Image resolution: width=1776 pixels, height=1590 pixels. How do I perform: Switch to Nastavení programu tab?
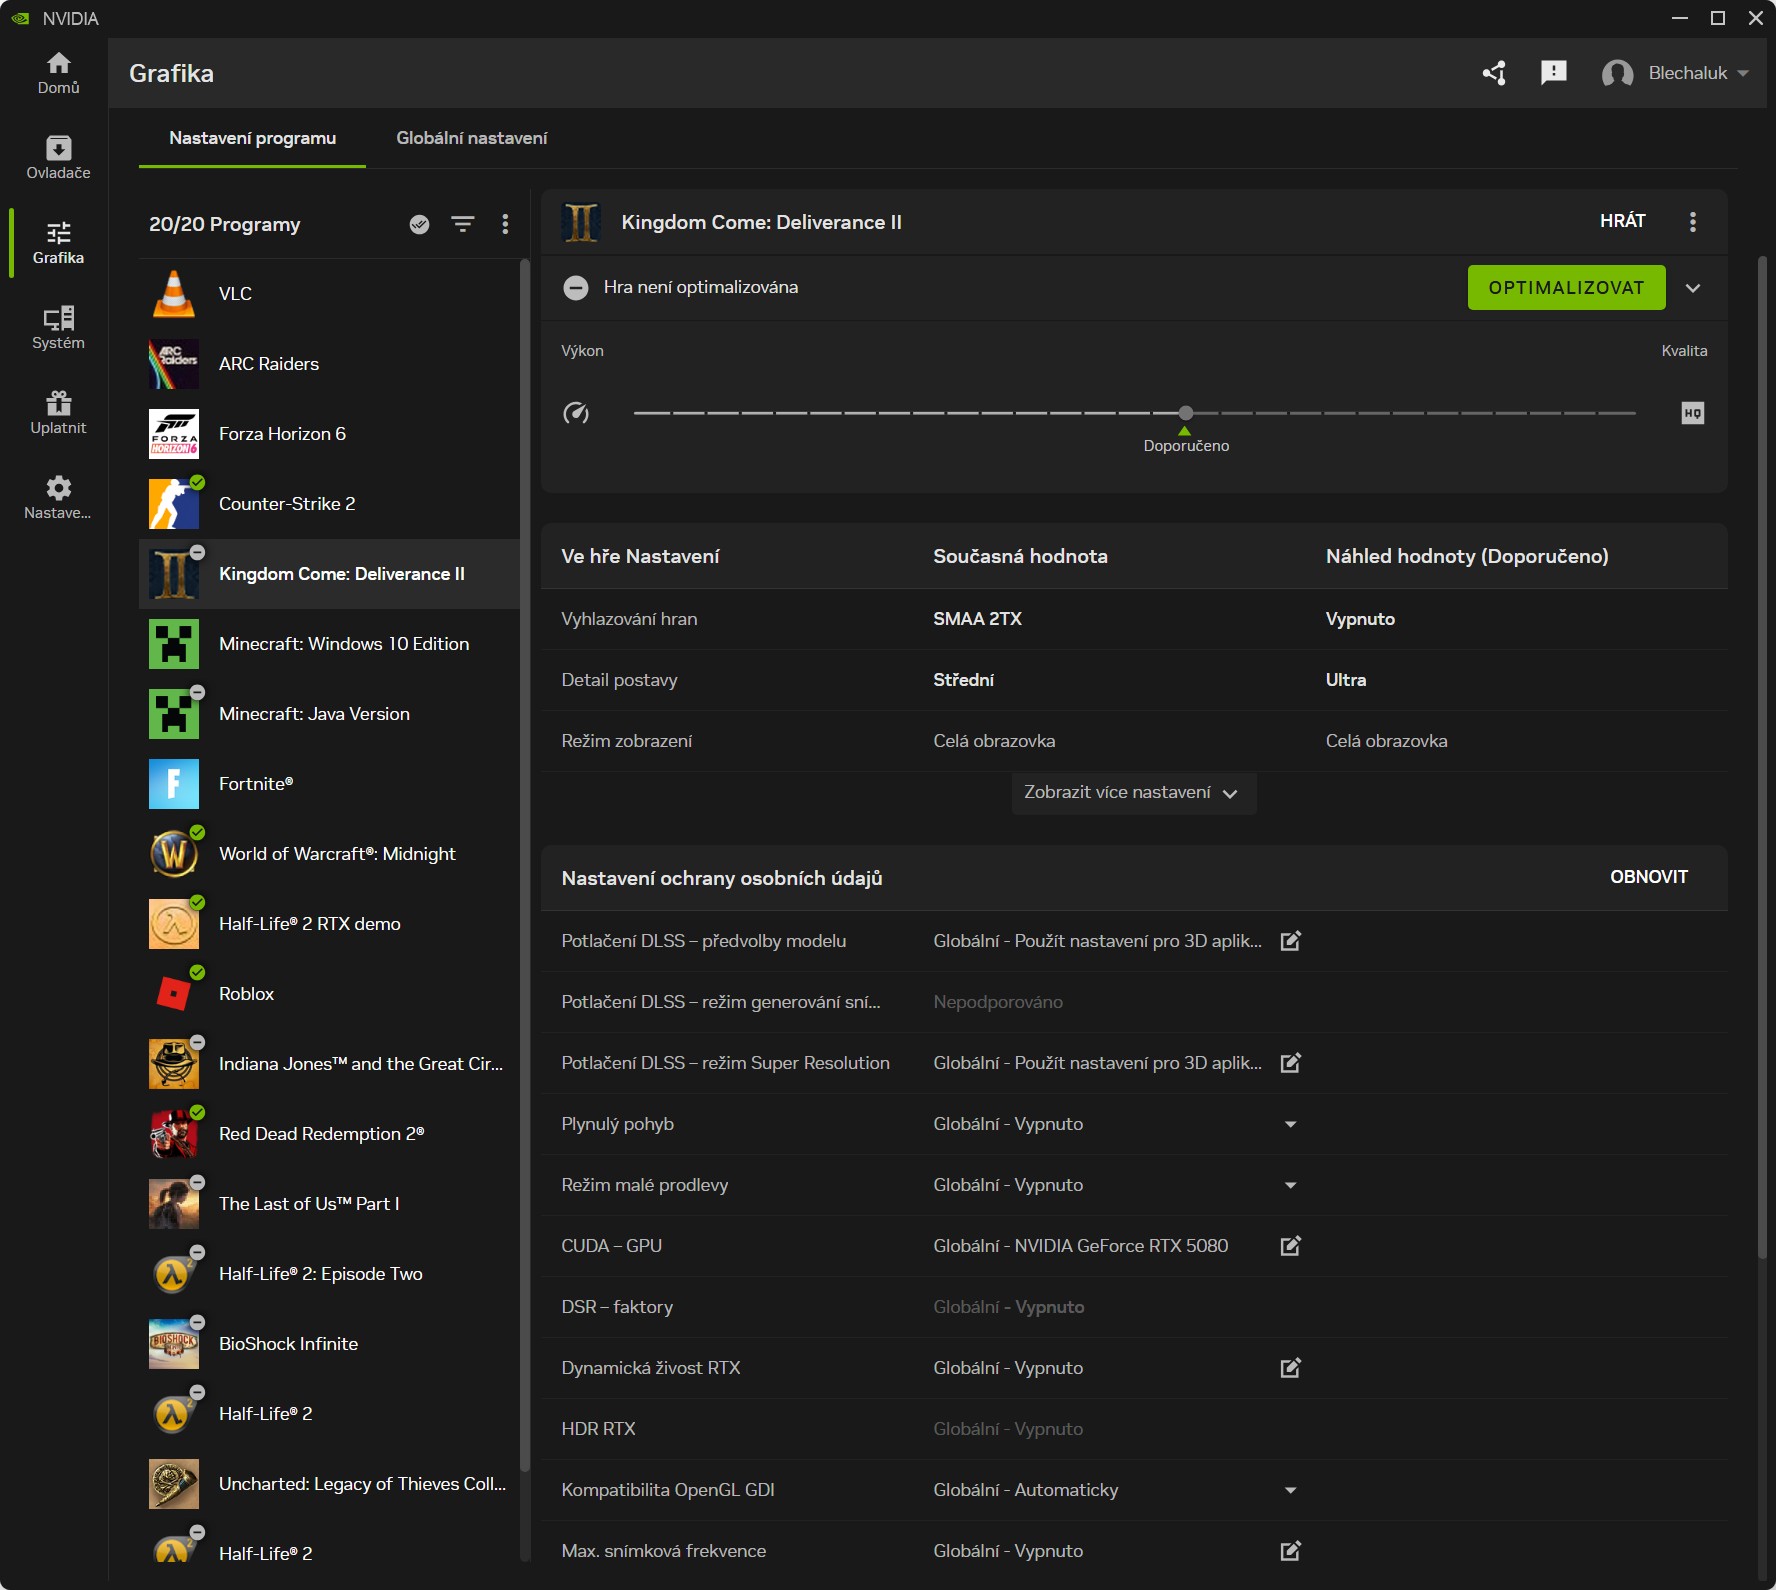coord(252,138)
